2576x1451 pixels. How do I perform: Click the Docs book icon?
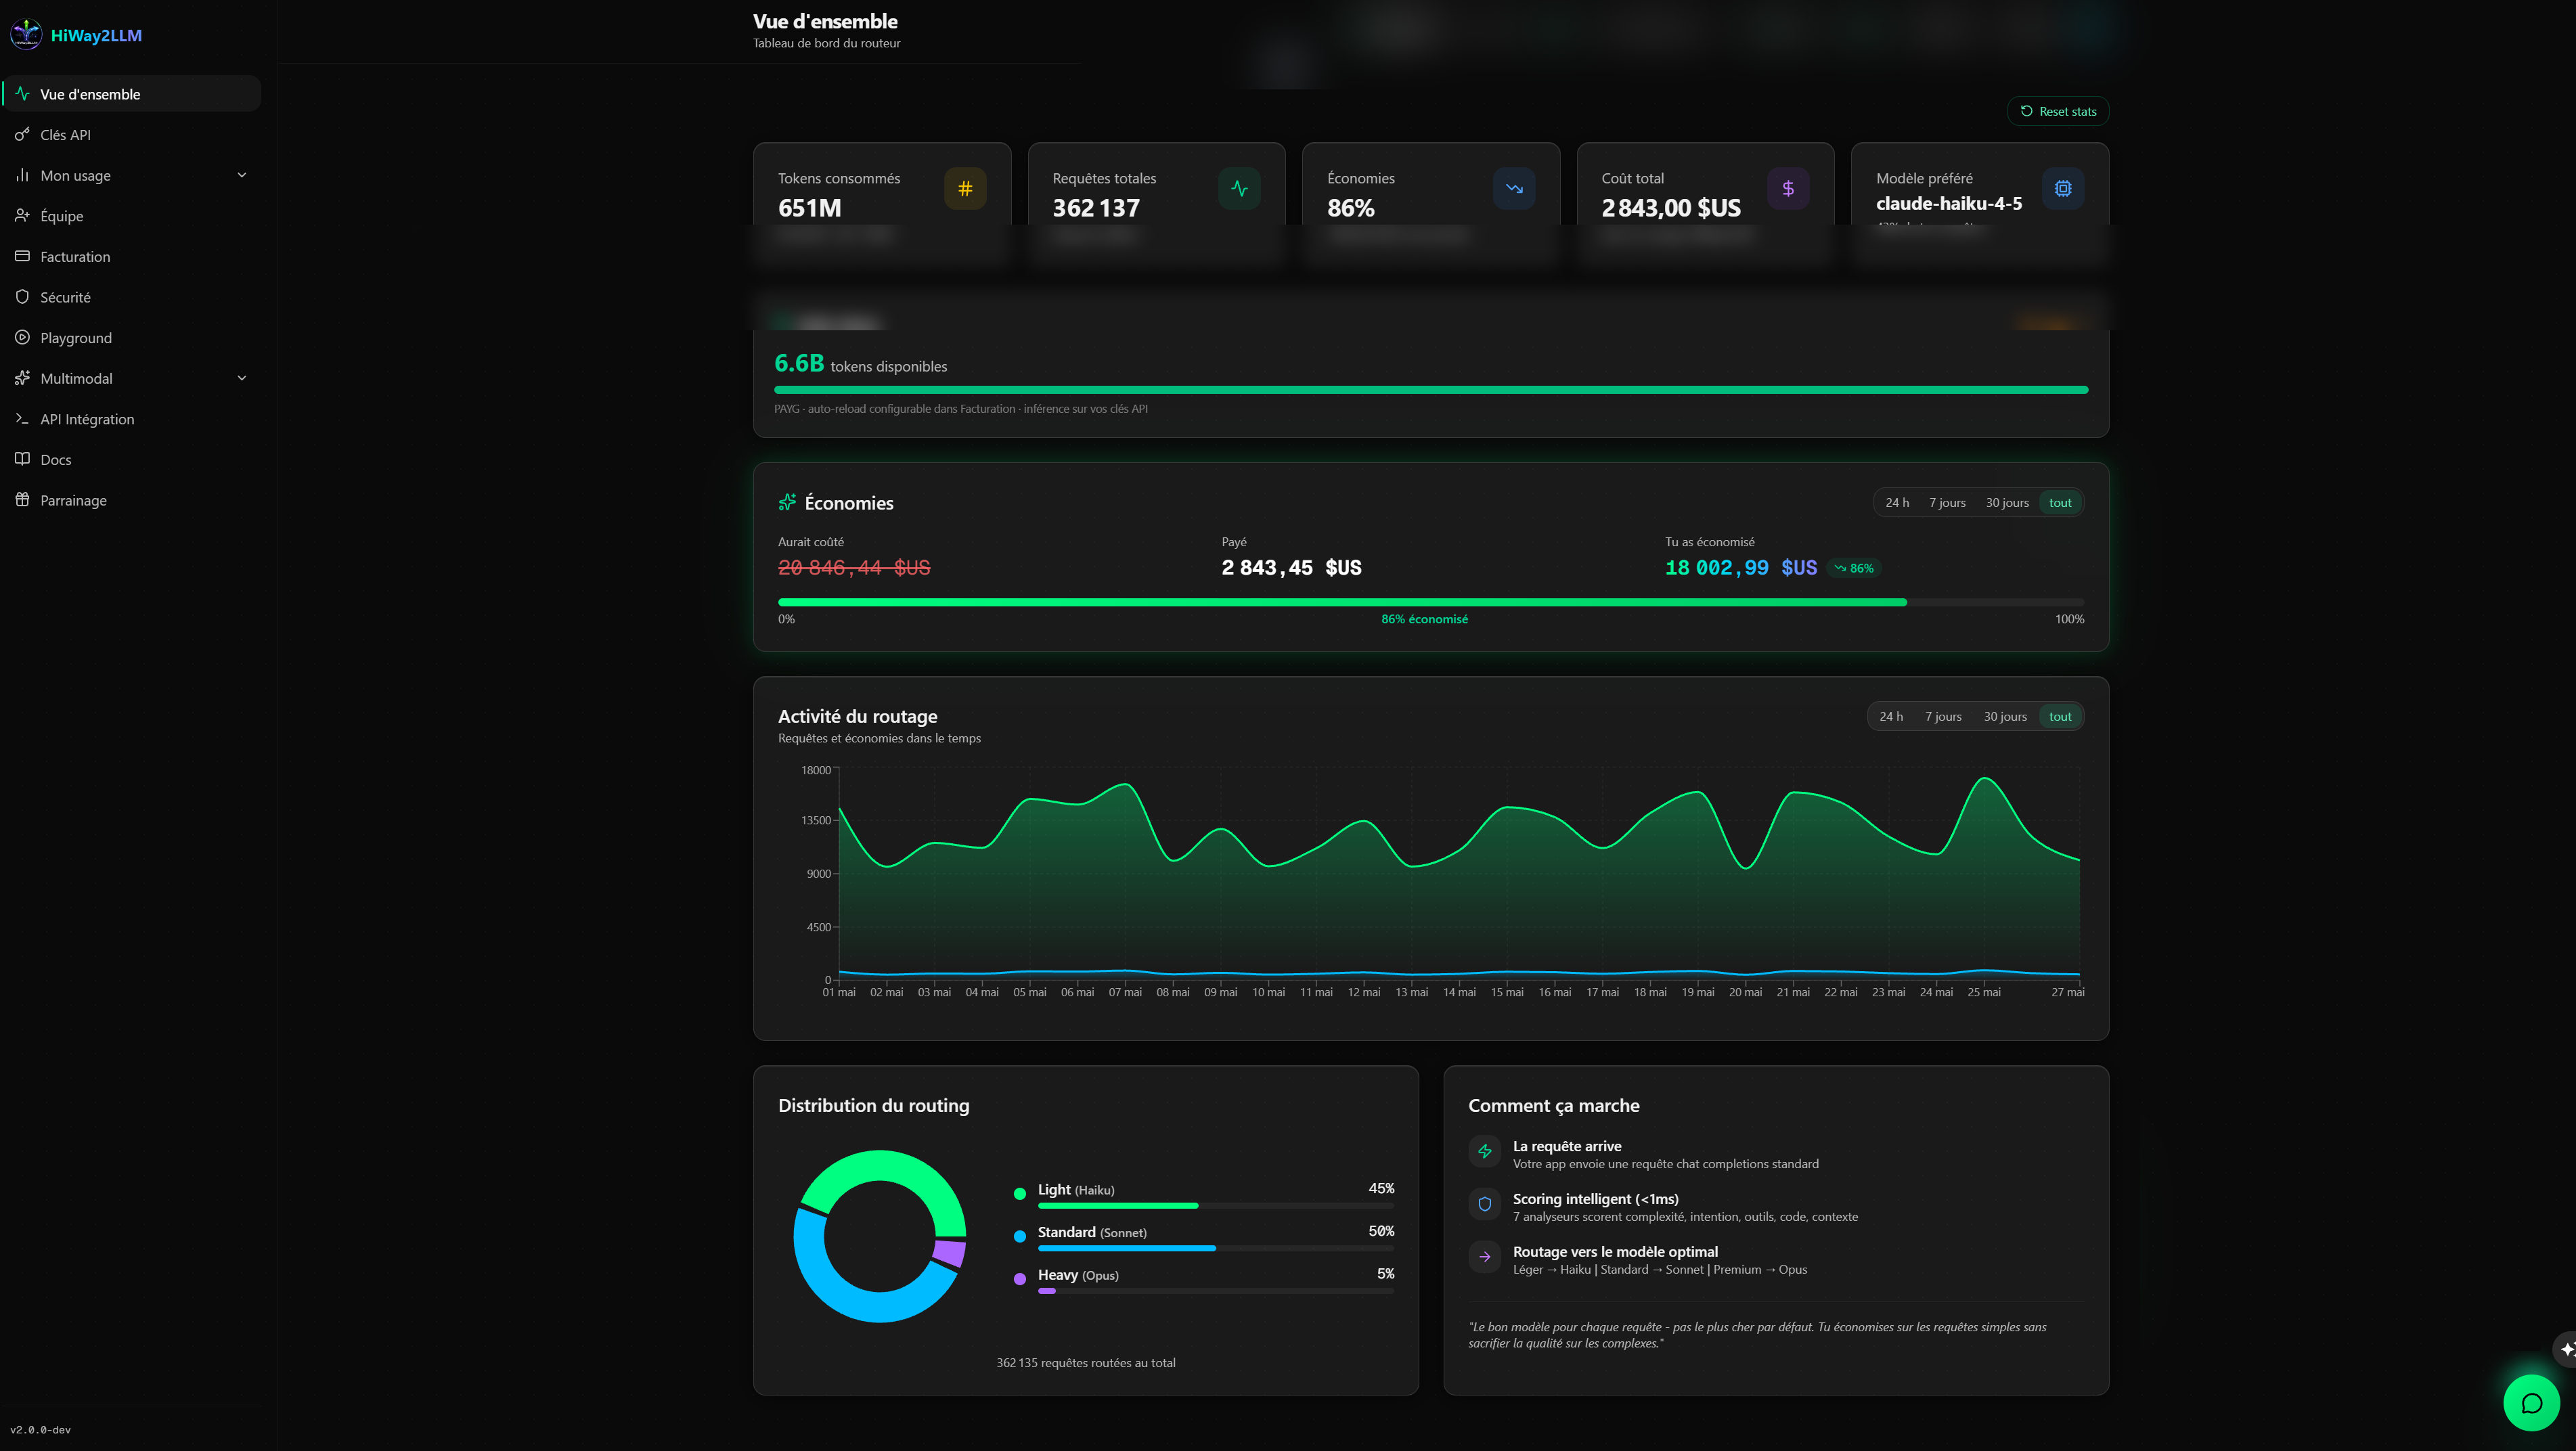click(22, 459)
